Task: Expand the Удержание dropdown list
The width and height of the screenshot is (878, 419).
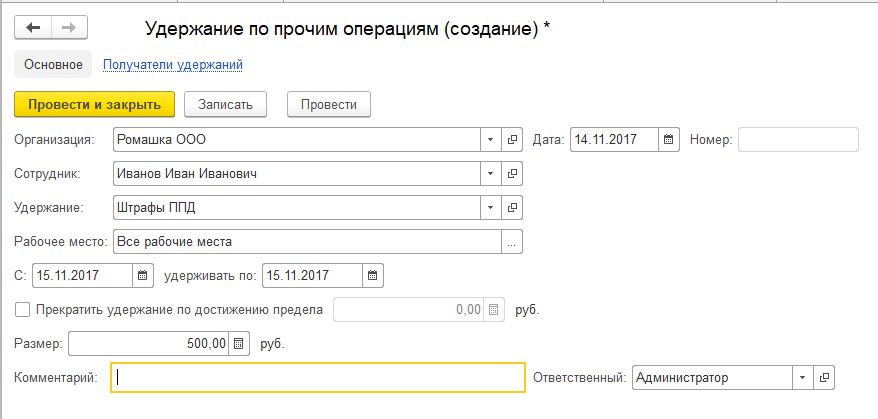Action: click(491, 208)
